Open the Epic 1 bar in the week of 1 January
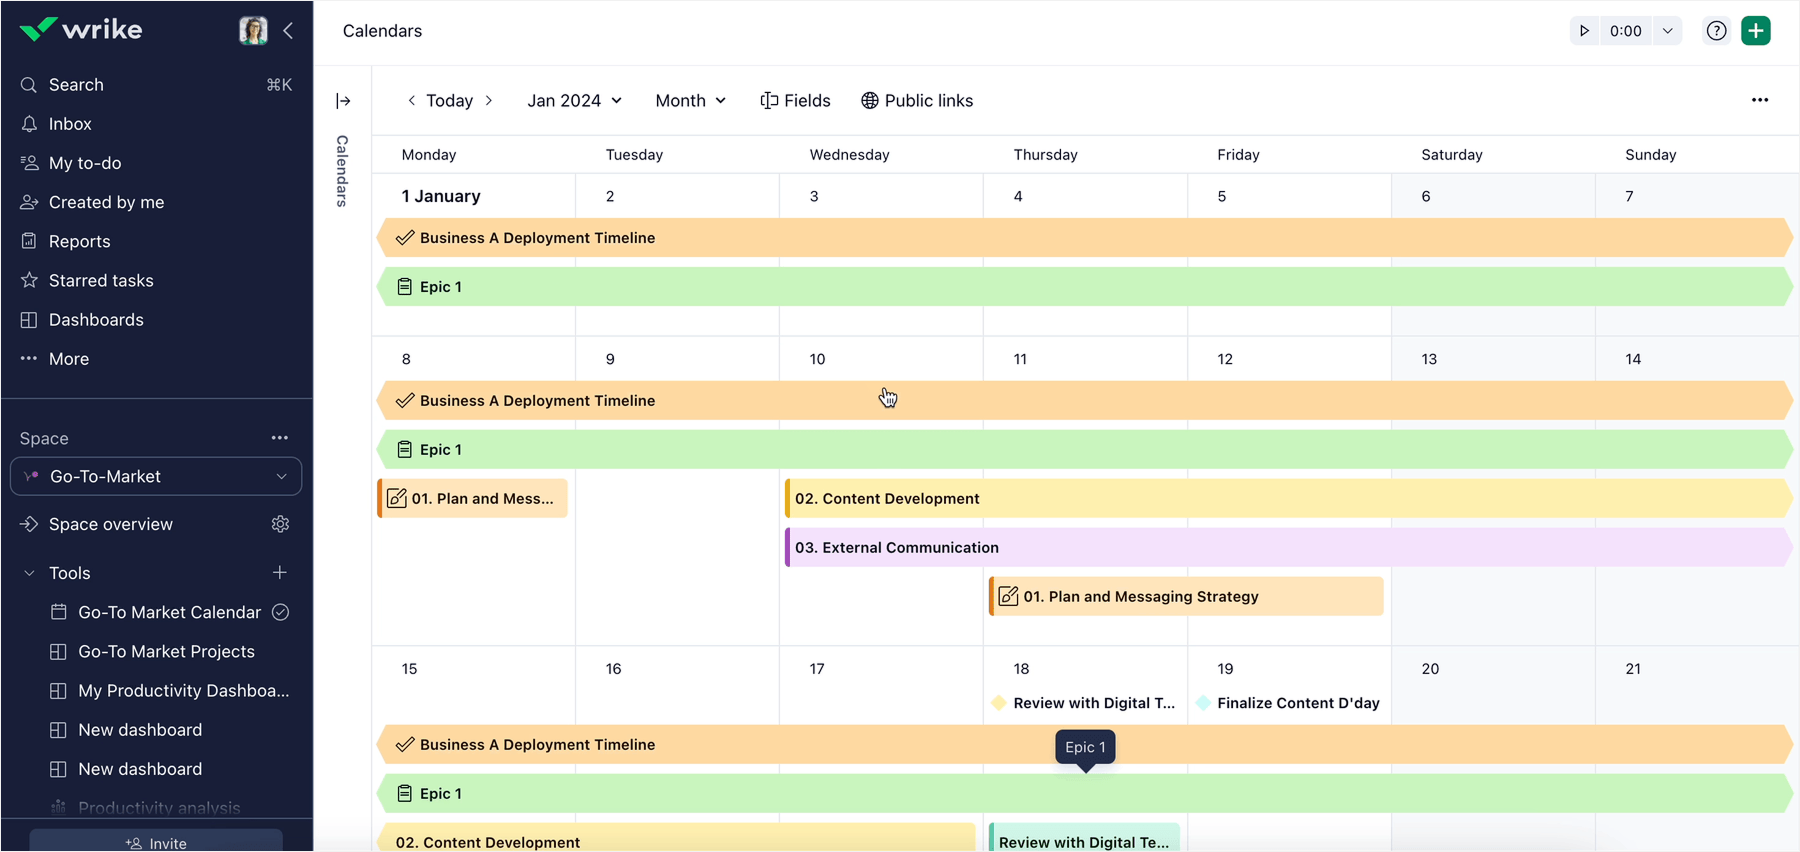This screenshot has width=1800, height=852. tap(1085, 287)
